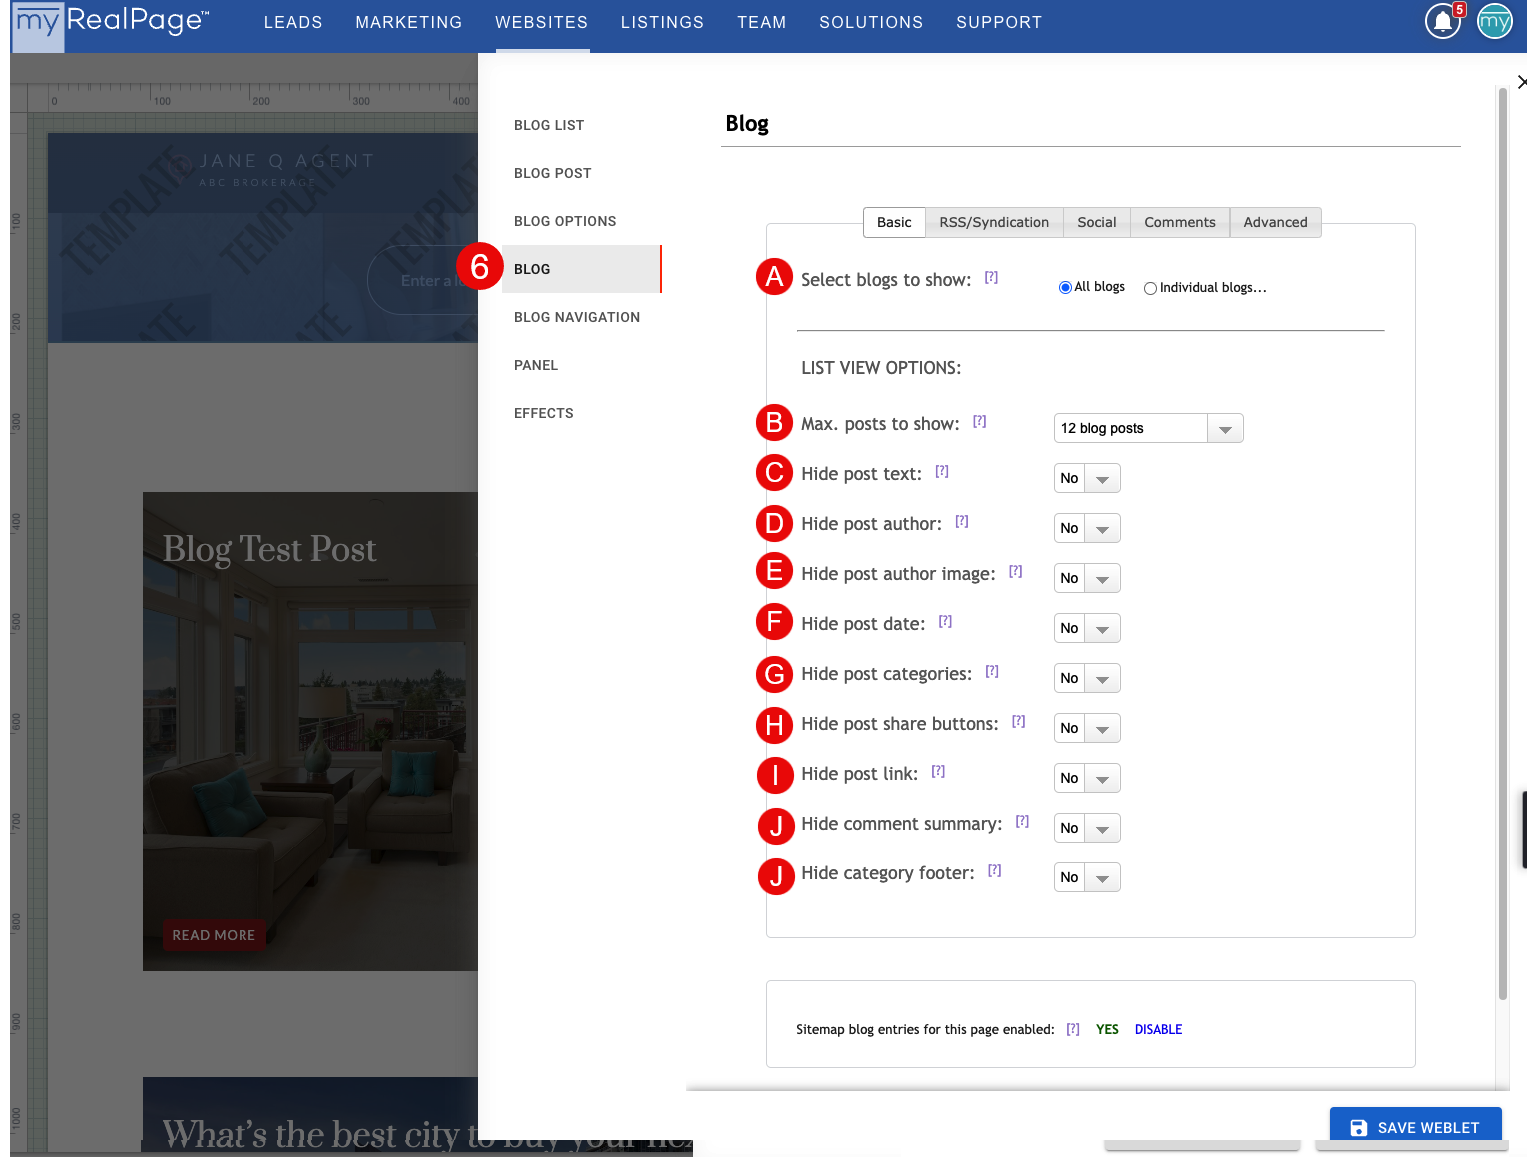
Task: Select EFFECTS in the sidebar
Action: coord(544,413)
